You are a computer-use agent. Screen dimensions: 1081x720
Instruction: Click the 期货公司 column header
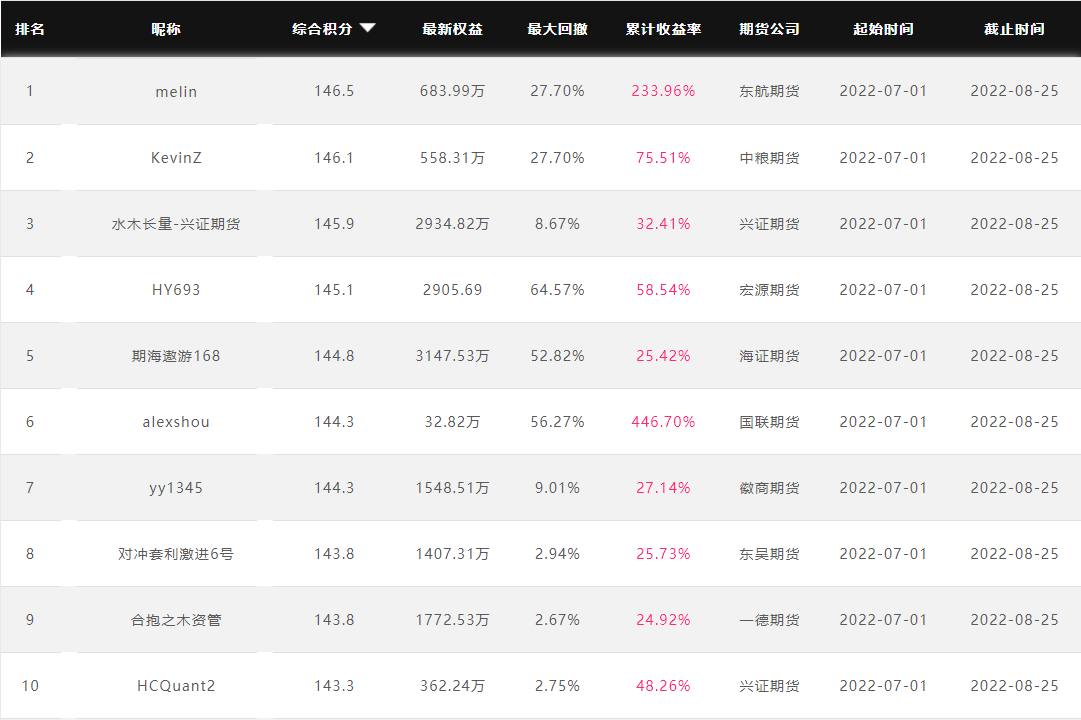(769, 29)
